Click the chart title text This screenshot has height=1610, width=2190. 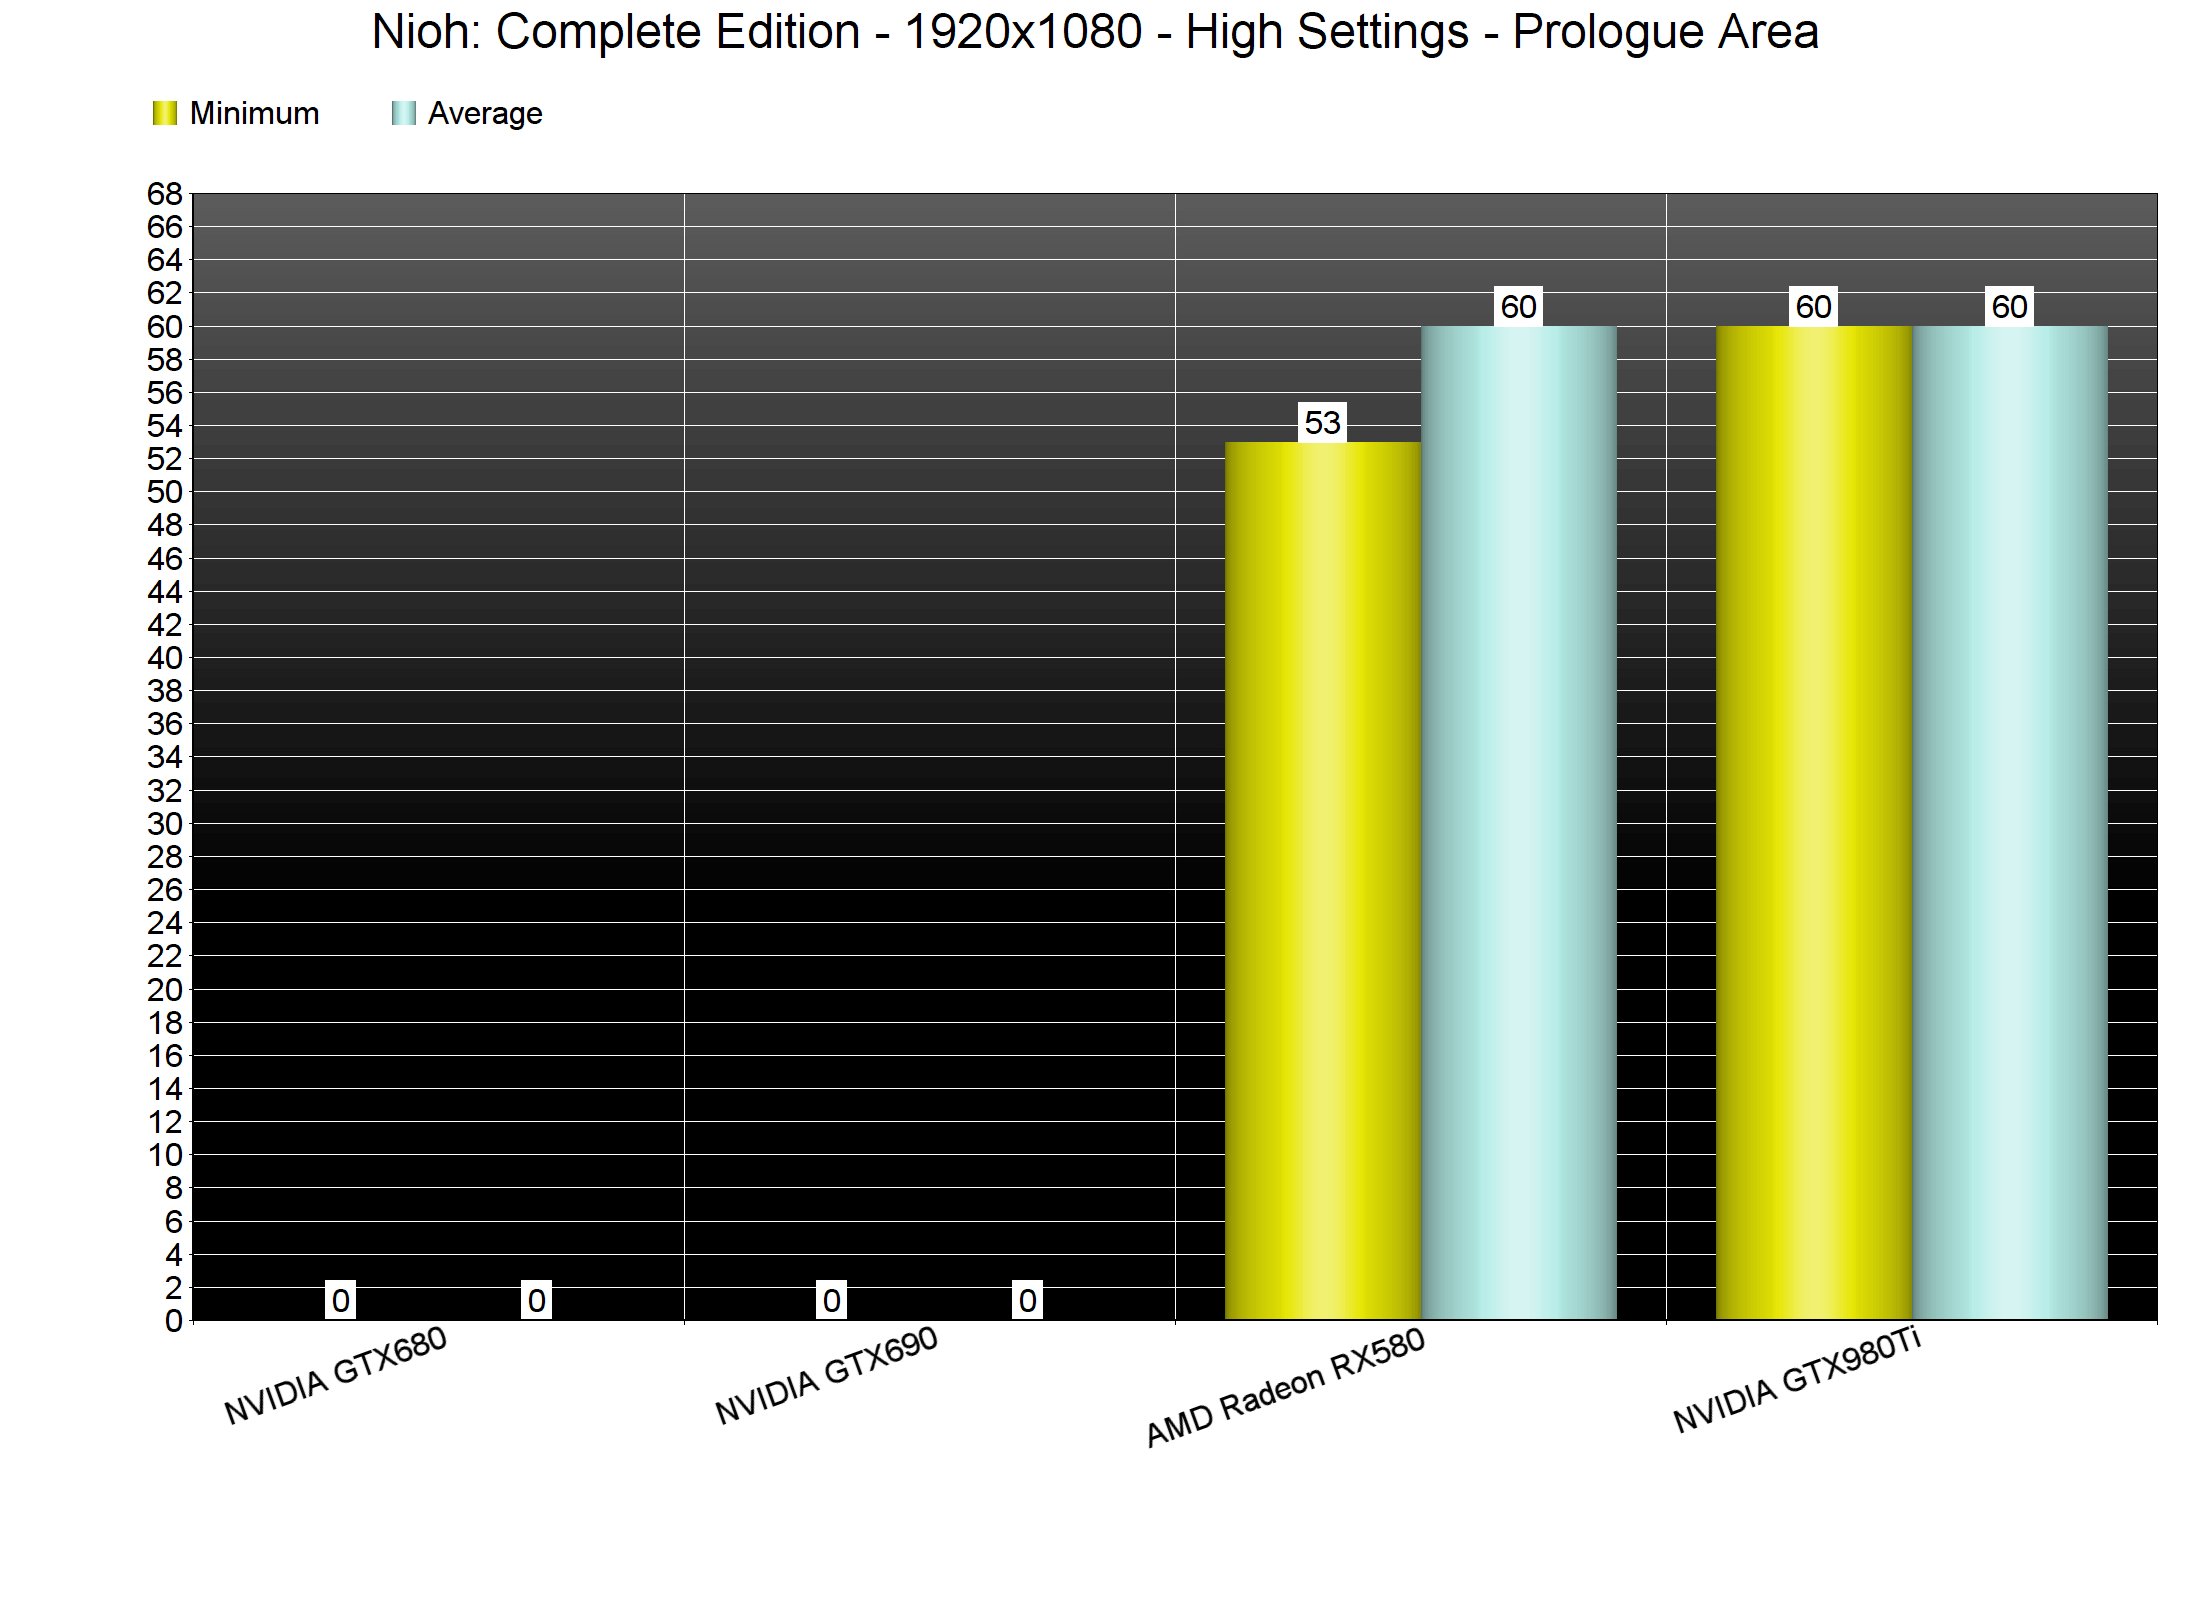pos(1095,32)
